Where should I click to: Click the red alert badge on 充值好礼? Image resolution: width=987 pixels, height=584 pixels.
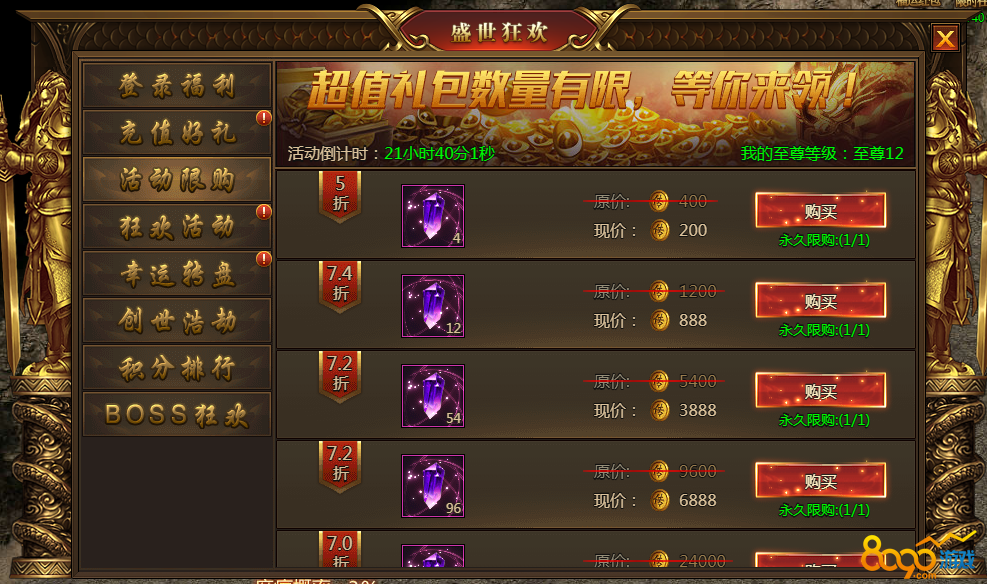point(264,118)
